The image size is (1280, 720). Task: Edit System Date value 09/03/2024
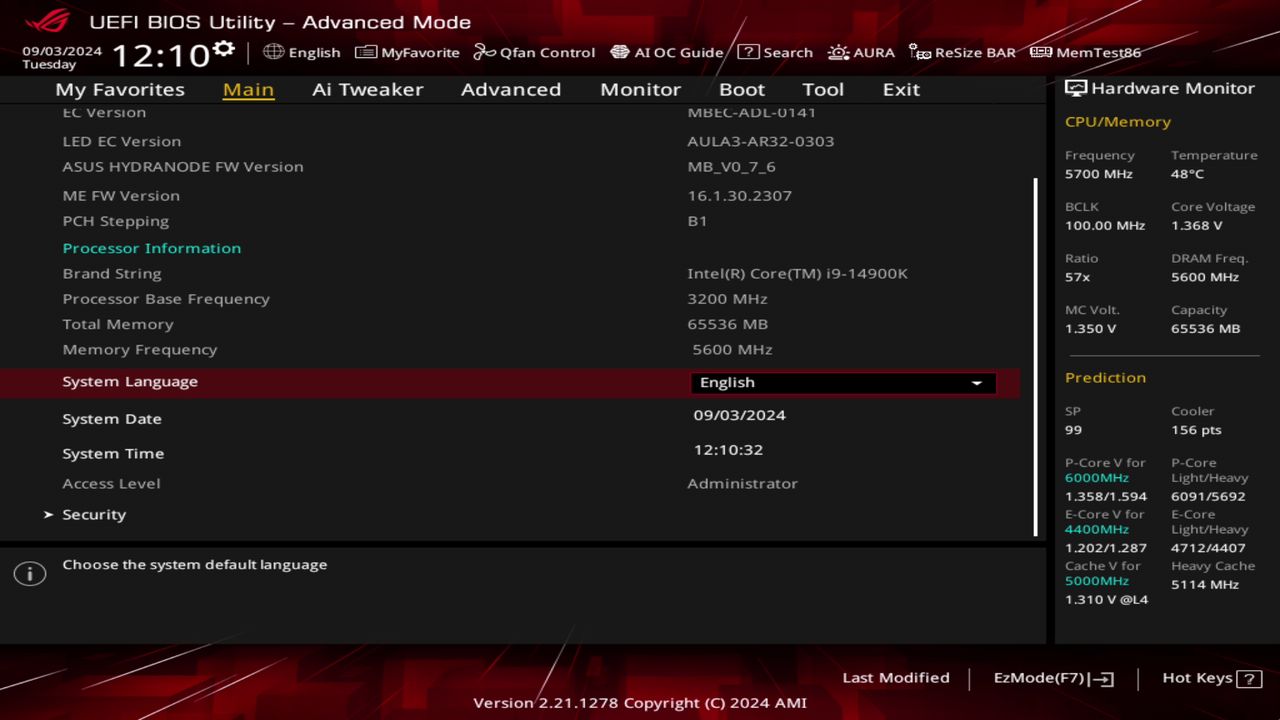click(x=740, y=415)
